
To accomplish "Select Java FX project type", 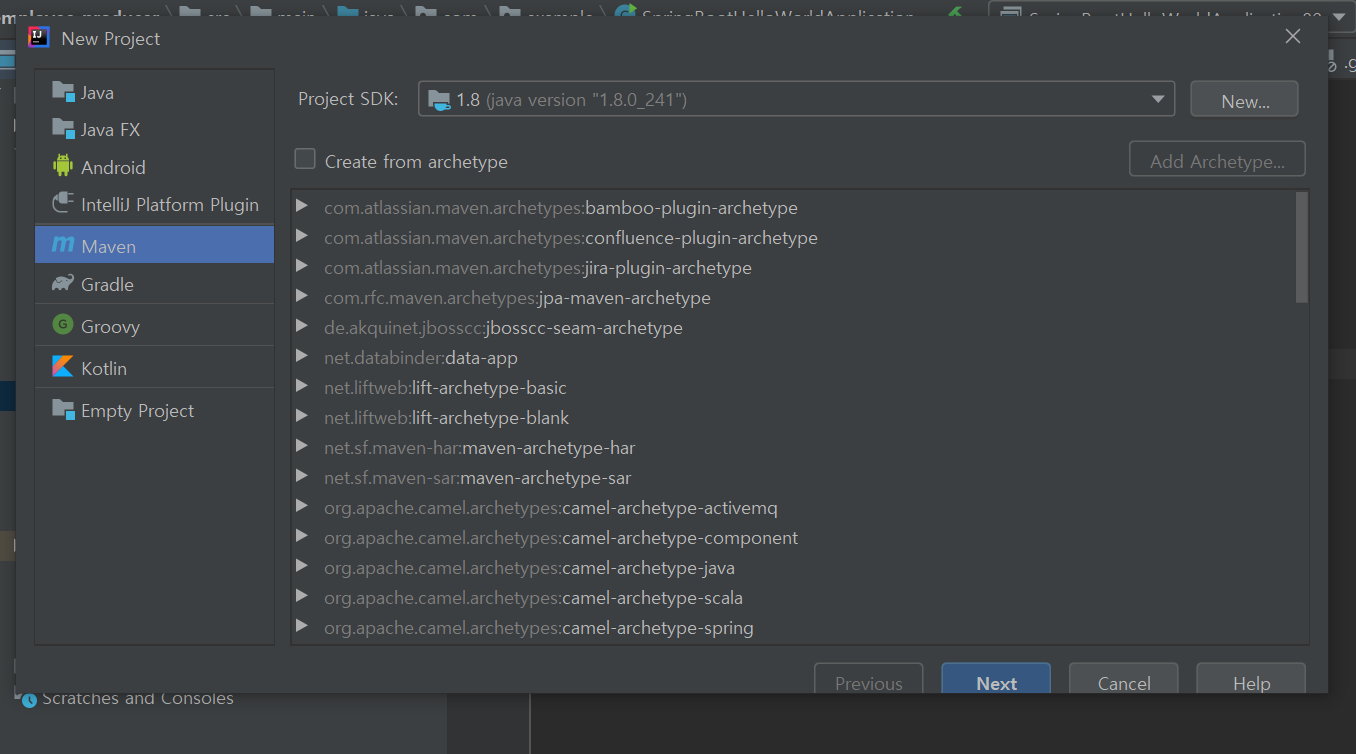I will (154, 129).
